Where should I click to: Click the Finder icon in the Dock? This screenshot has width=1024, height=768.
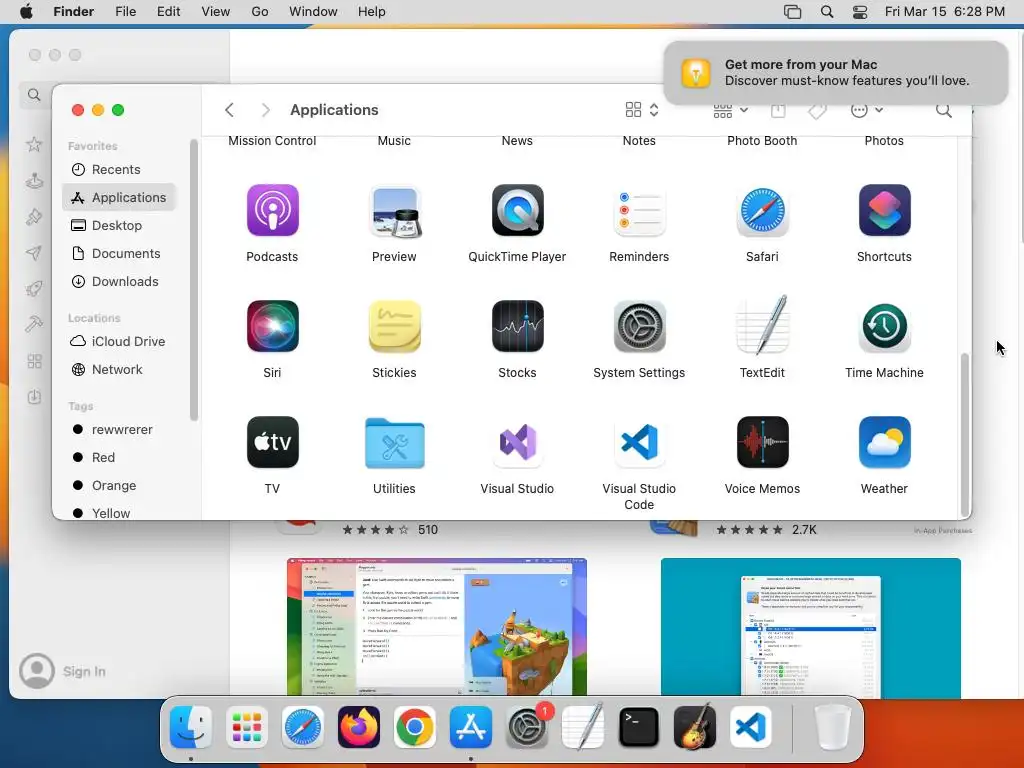pos(191,727)
